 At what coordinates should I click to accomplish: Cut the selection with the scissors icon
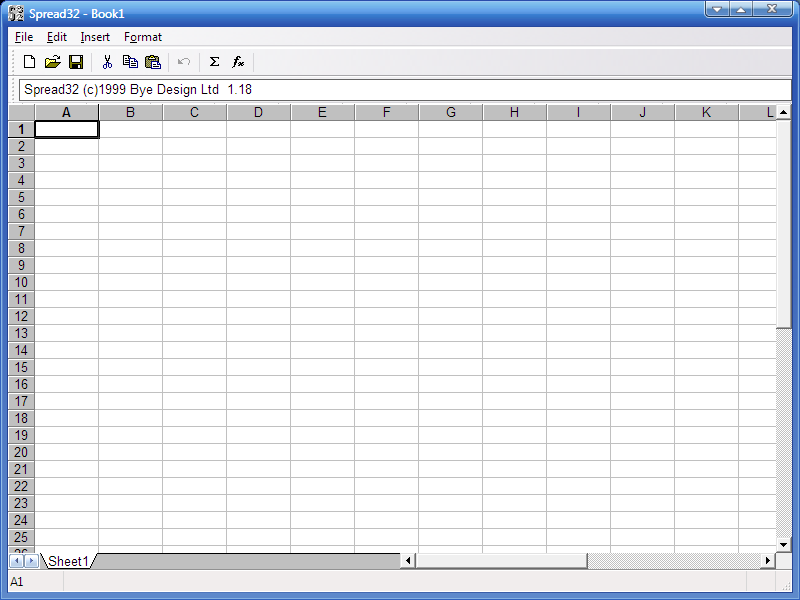[107, 62]
